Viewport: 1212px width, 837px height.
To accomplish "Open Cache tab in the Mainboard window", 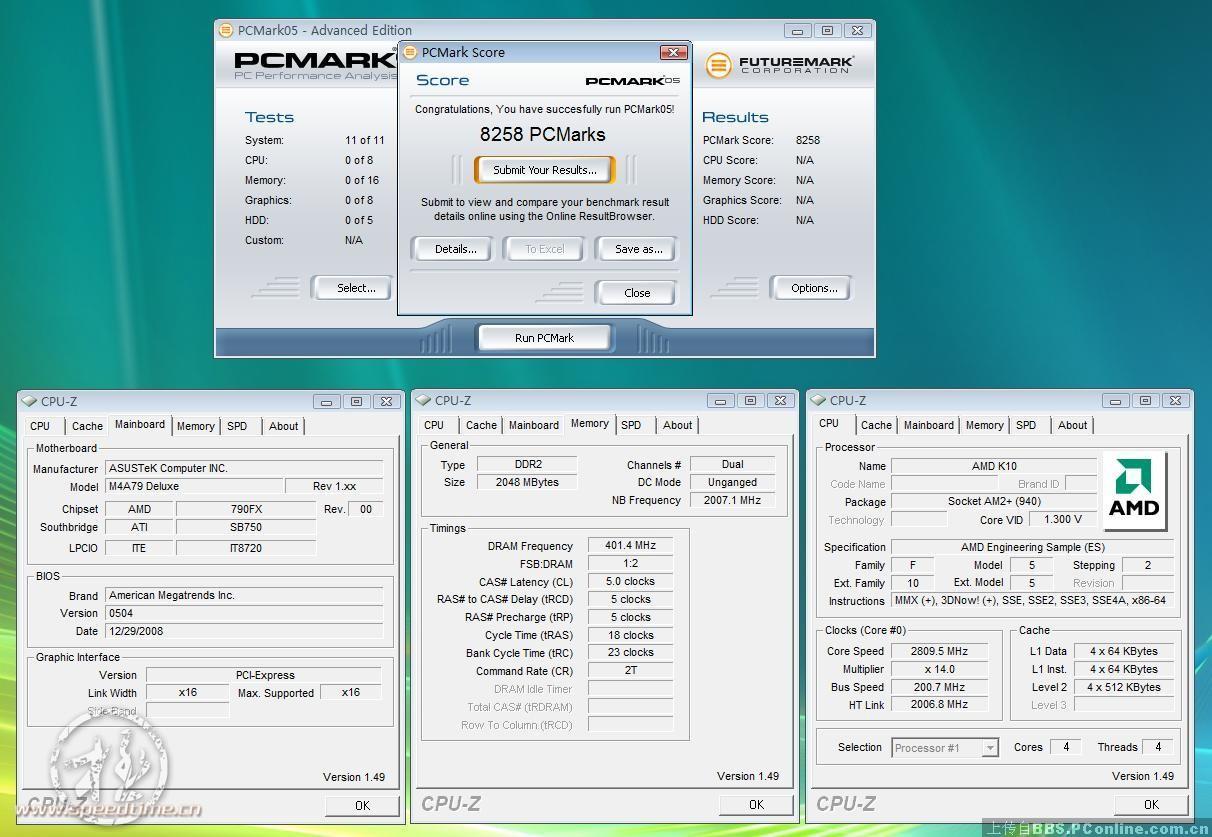I will [87, 426].
